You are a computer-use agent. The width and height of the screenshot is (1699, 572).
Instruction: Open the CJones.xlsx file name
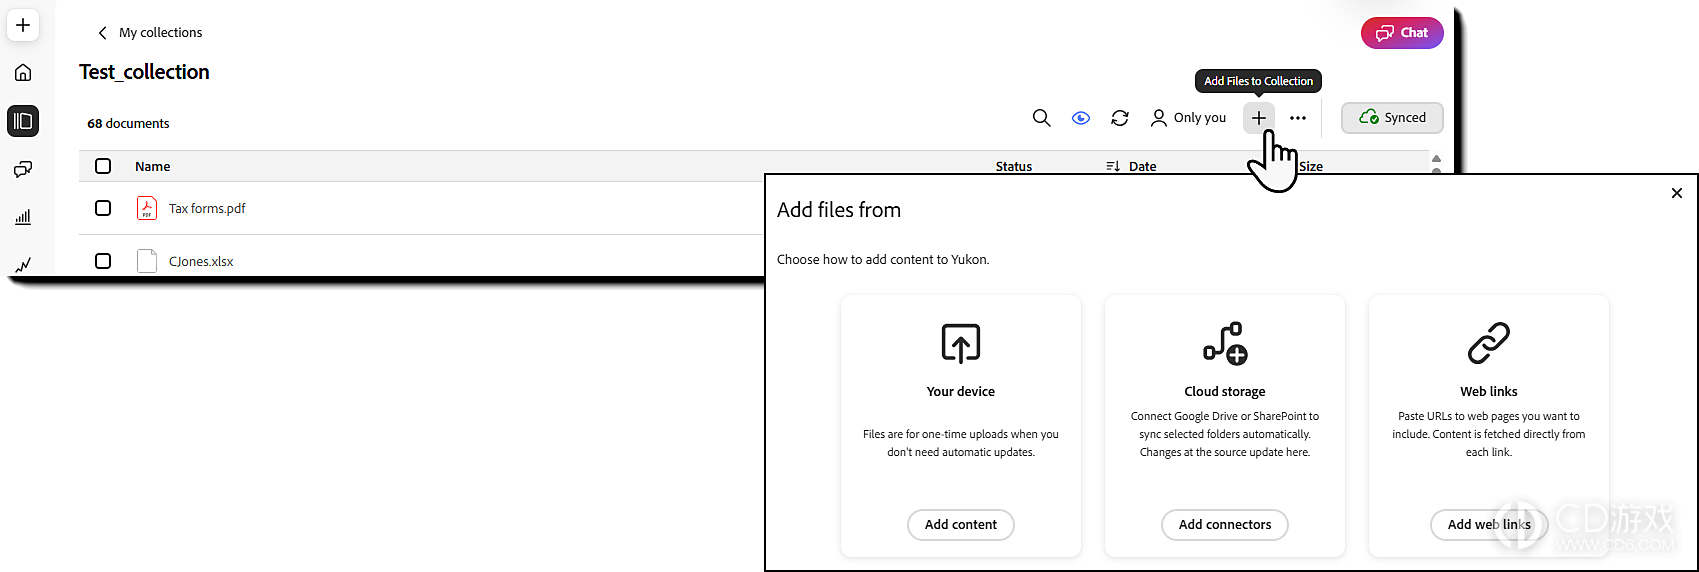point(201,262)
